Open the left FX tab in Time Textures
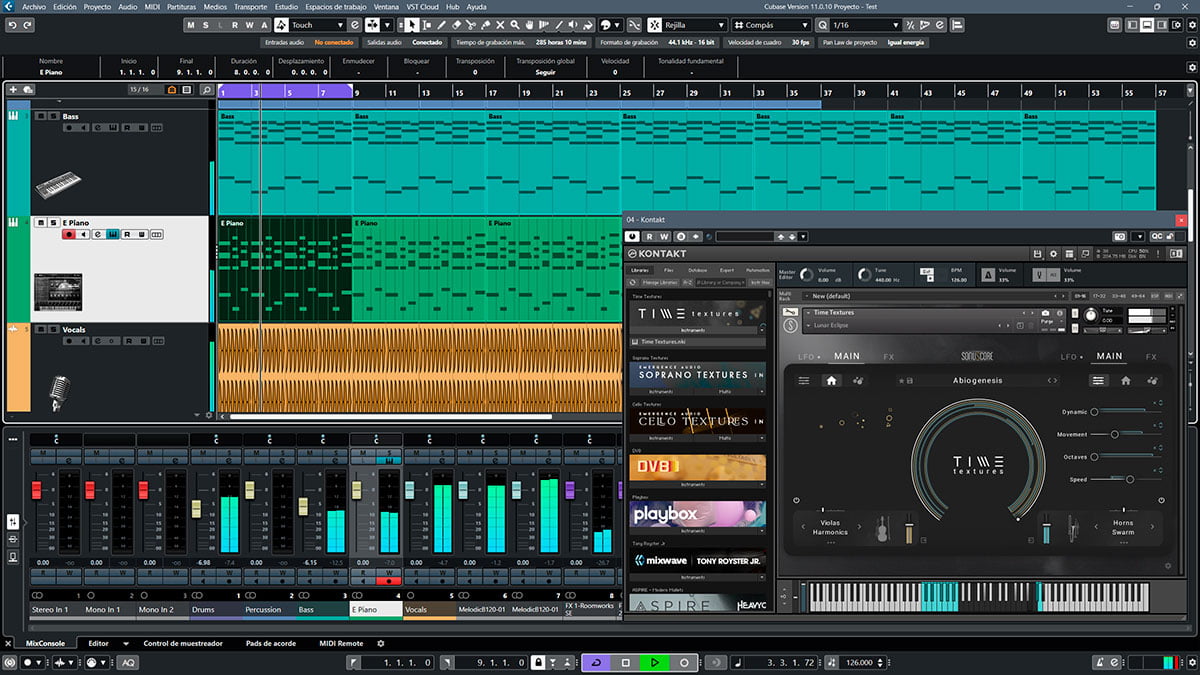1200x675 pixels. pos(889,357)
